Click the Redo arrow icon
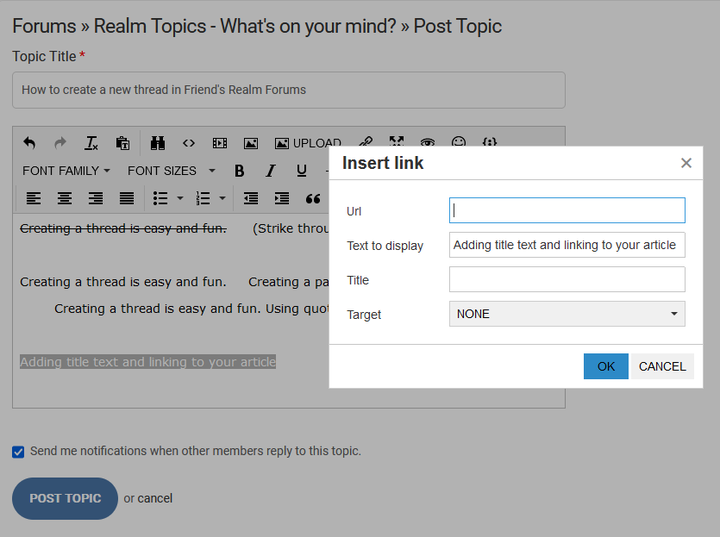Viewport: 720px width, 537px height. tap(60, 143)
